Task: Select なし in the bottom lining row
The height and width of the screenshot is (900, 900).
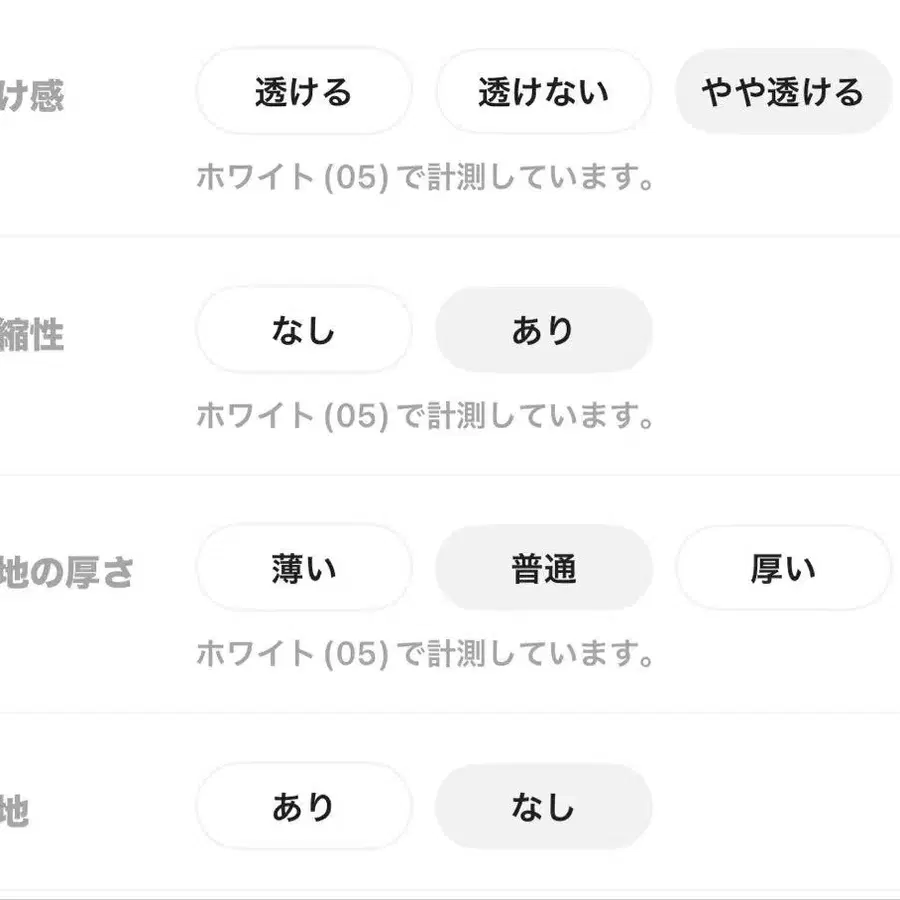Action: 544,806
